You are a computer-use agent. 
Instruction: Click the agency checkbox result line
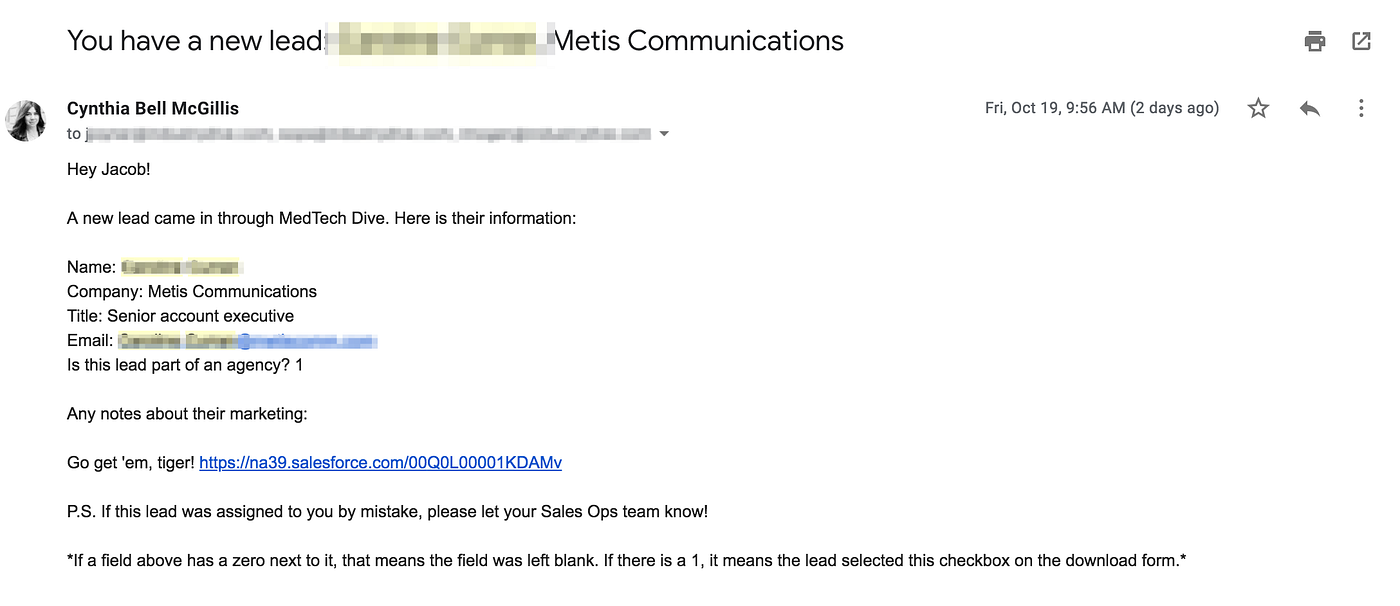click(184, 364)
